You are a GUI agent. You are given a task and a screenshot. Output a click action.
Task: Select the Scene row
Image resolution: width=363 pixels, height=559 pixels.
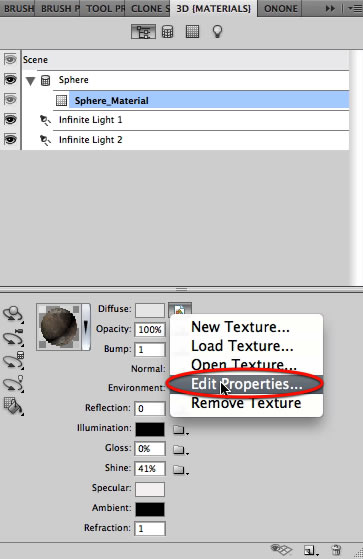[185, 60]
